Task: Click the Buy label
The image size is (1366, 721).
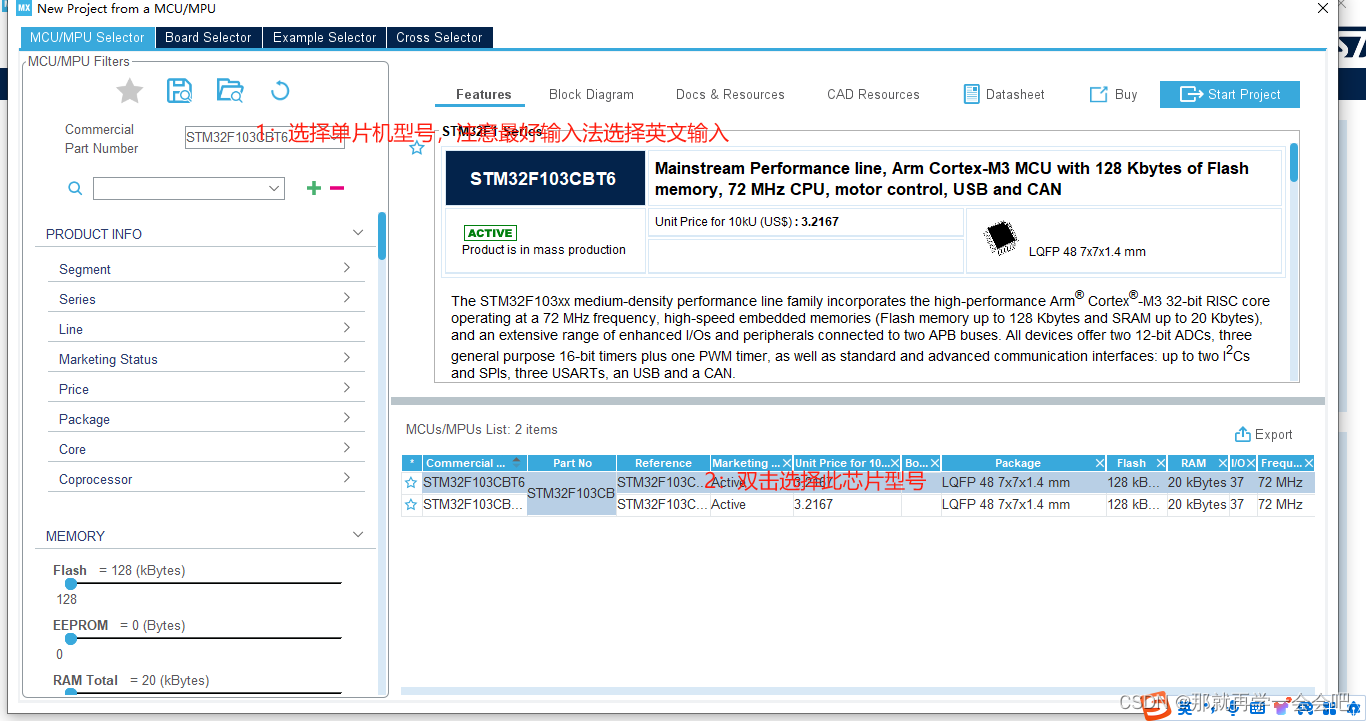Action: click(x=1126, y=94)
